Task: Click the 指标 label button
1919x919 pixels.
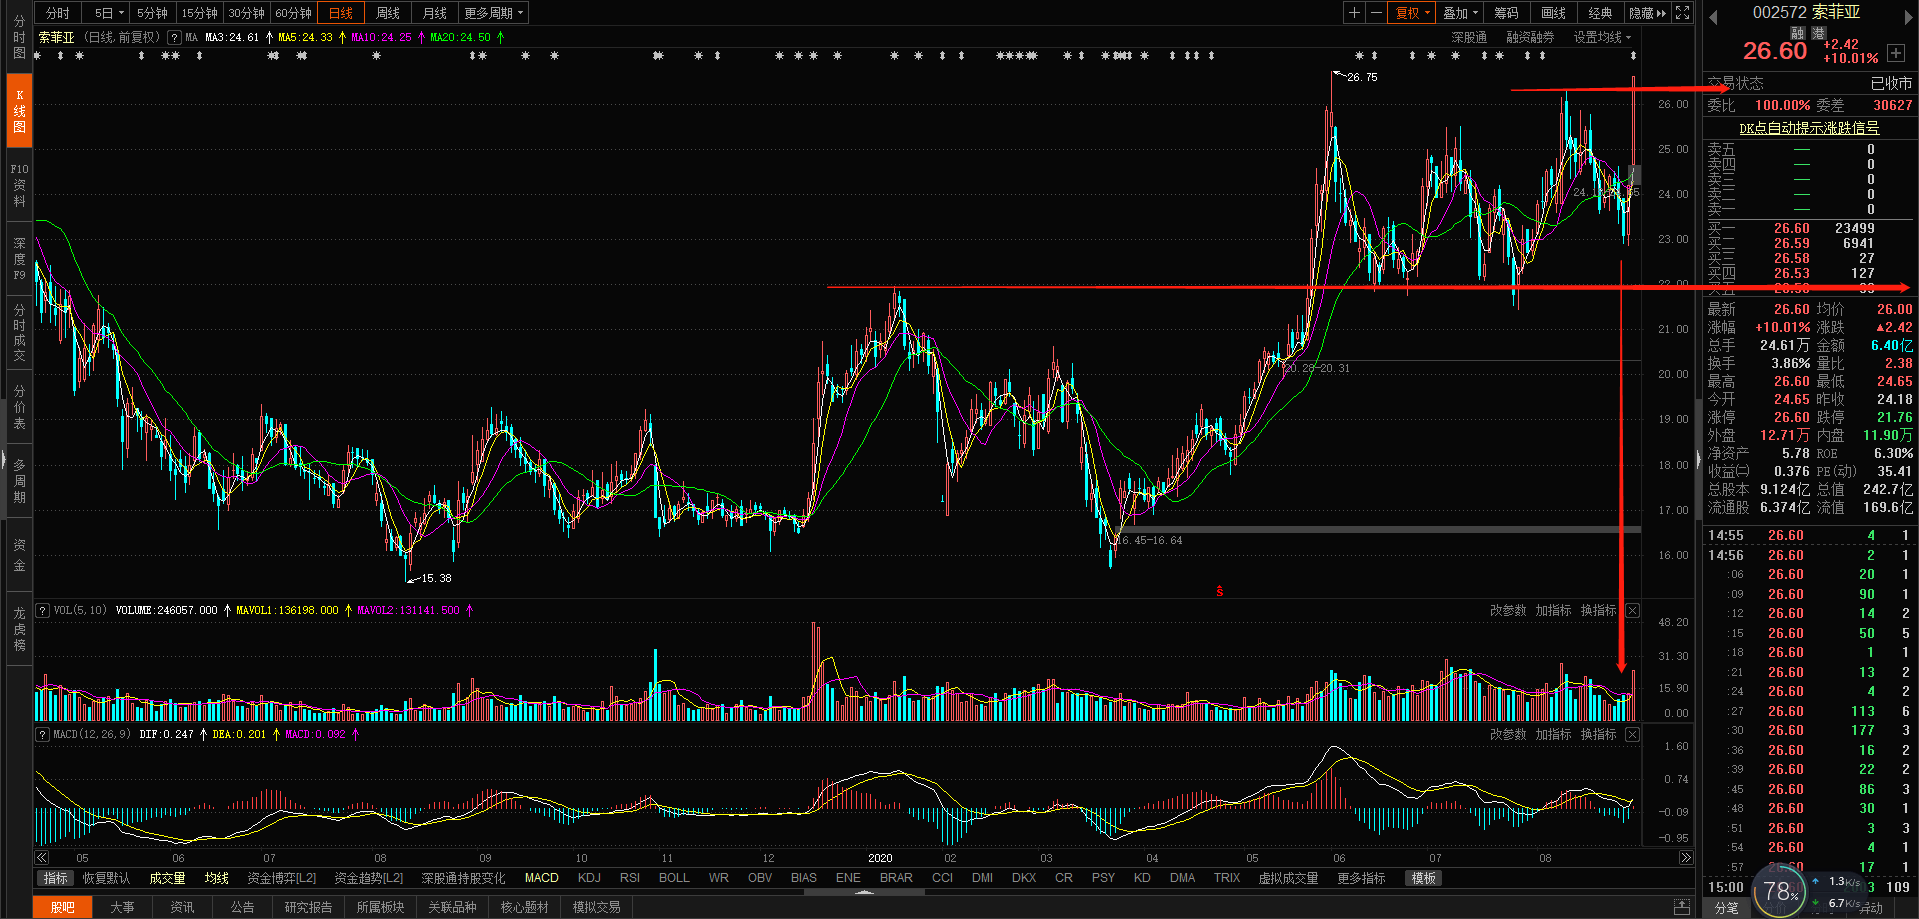Action: click(x=56, y=878)
